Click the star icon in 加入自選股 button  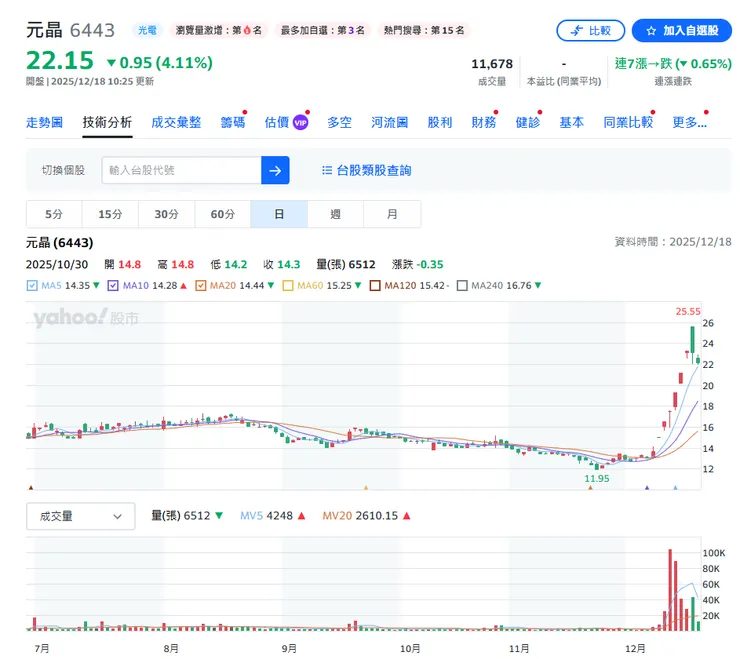pos(651,31)
